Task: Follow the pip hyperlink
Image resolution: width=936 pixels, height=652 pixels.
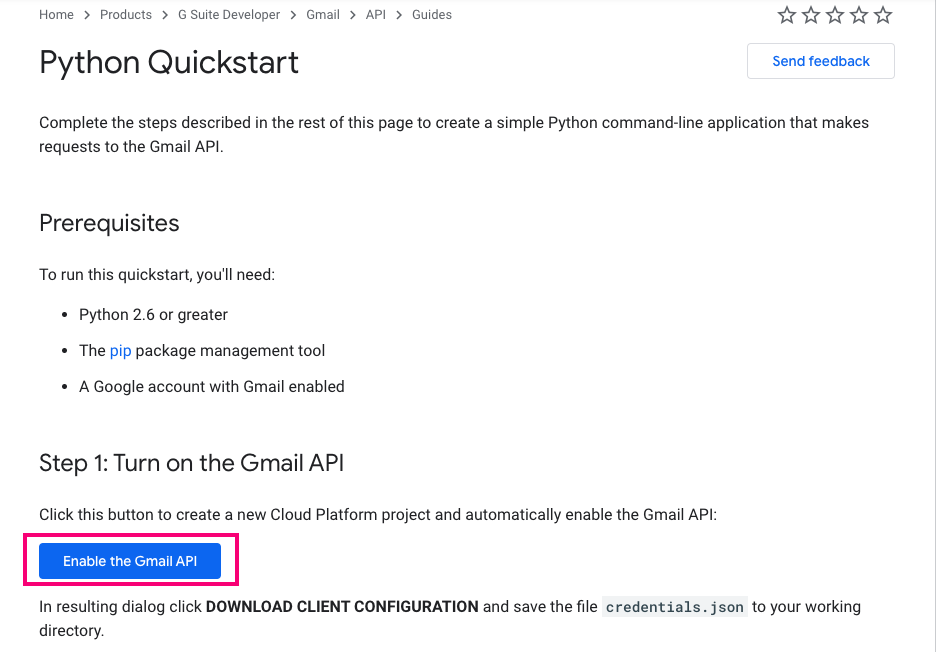Action: coord(120,350)
